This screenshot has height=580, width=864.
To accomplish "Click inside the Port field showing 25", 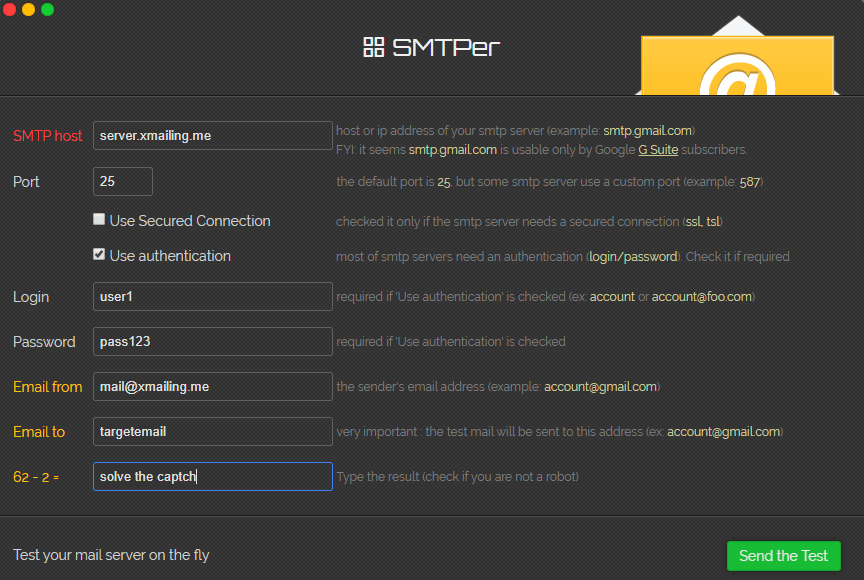I will pos(122,181).
